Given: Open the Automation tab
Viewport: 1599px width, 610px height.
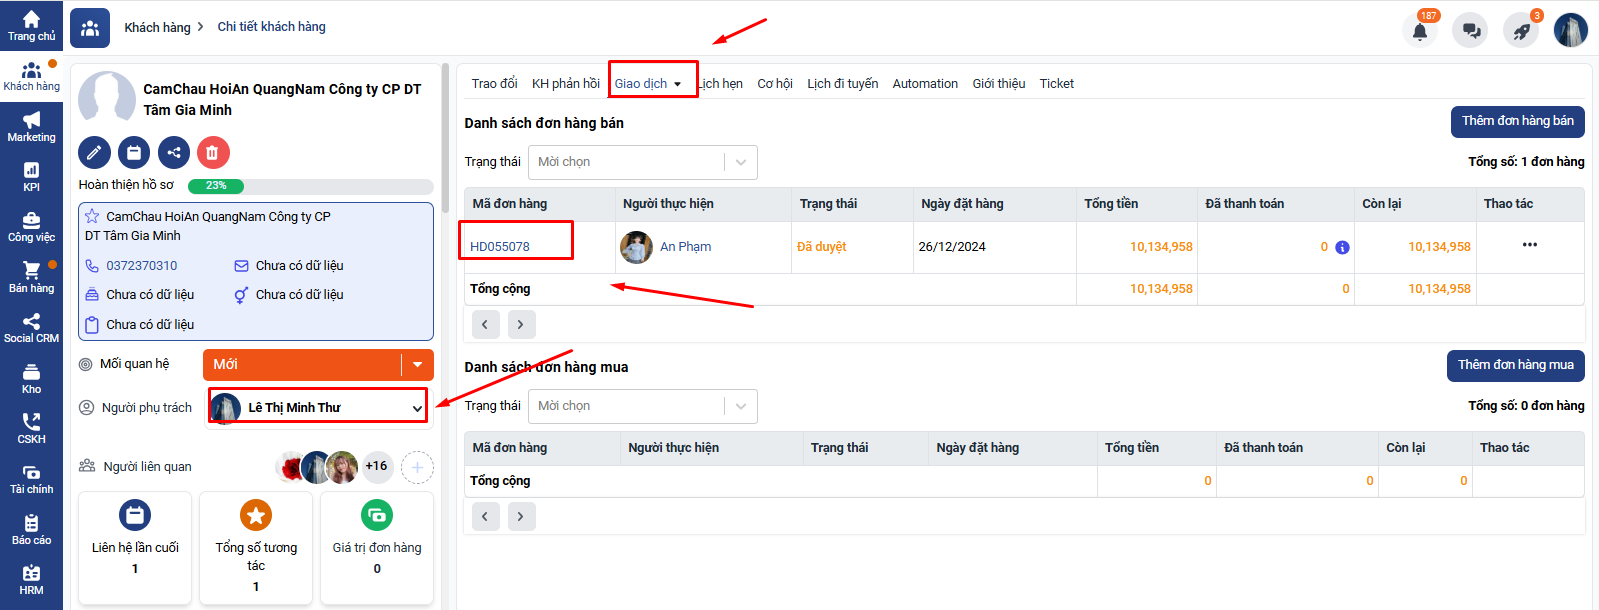Looking at the screenshot, I should click(x=924, y=84).
